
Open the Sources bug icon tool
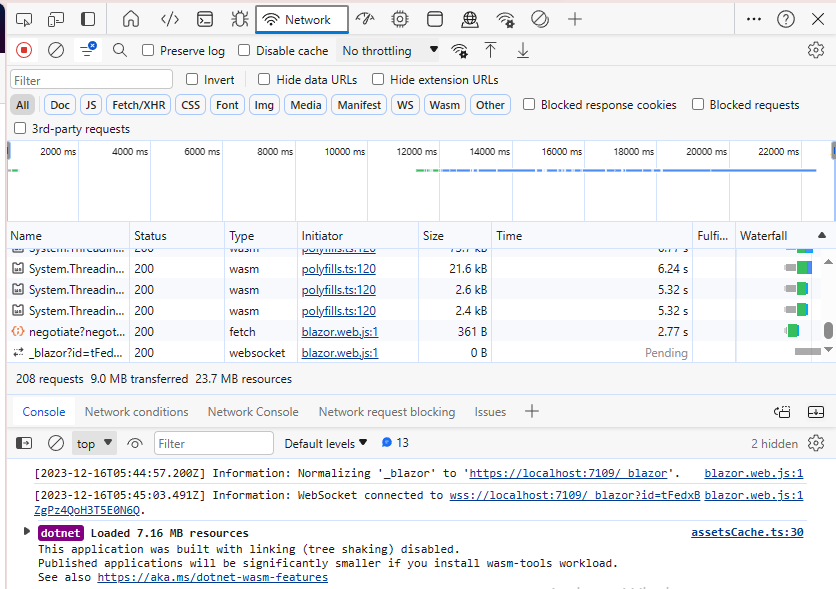(239, 20)
